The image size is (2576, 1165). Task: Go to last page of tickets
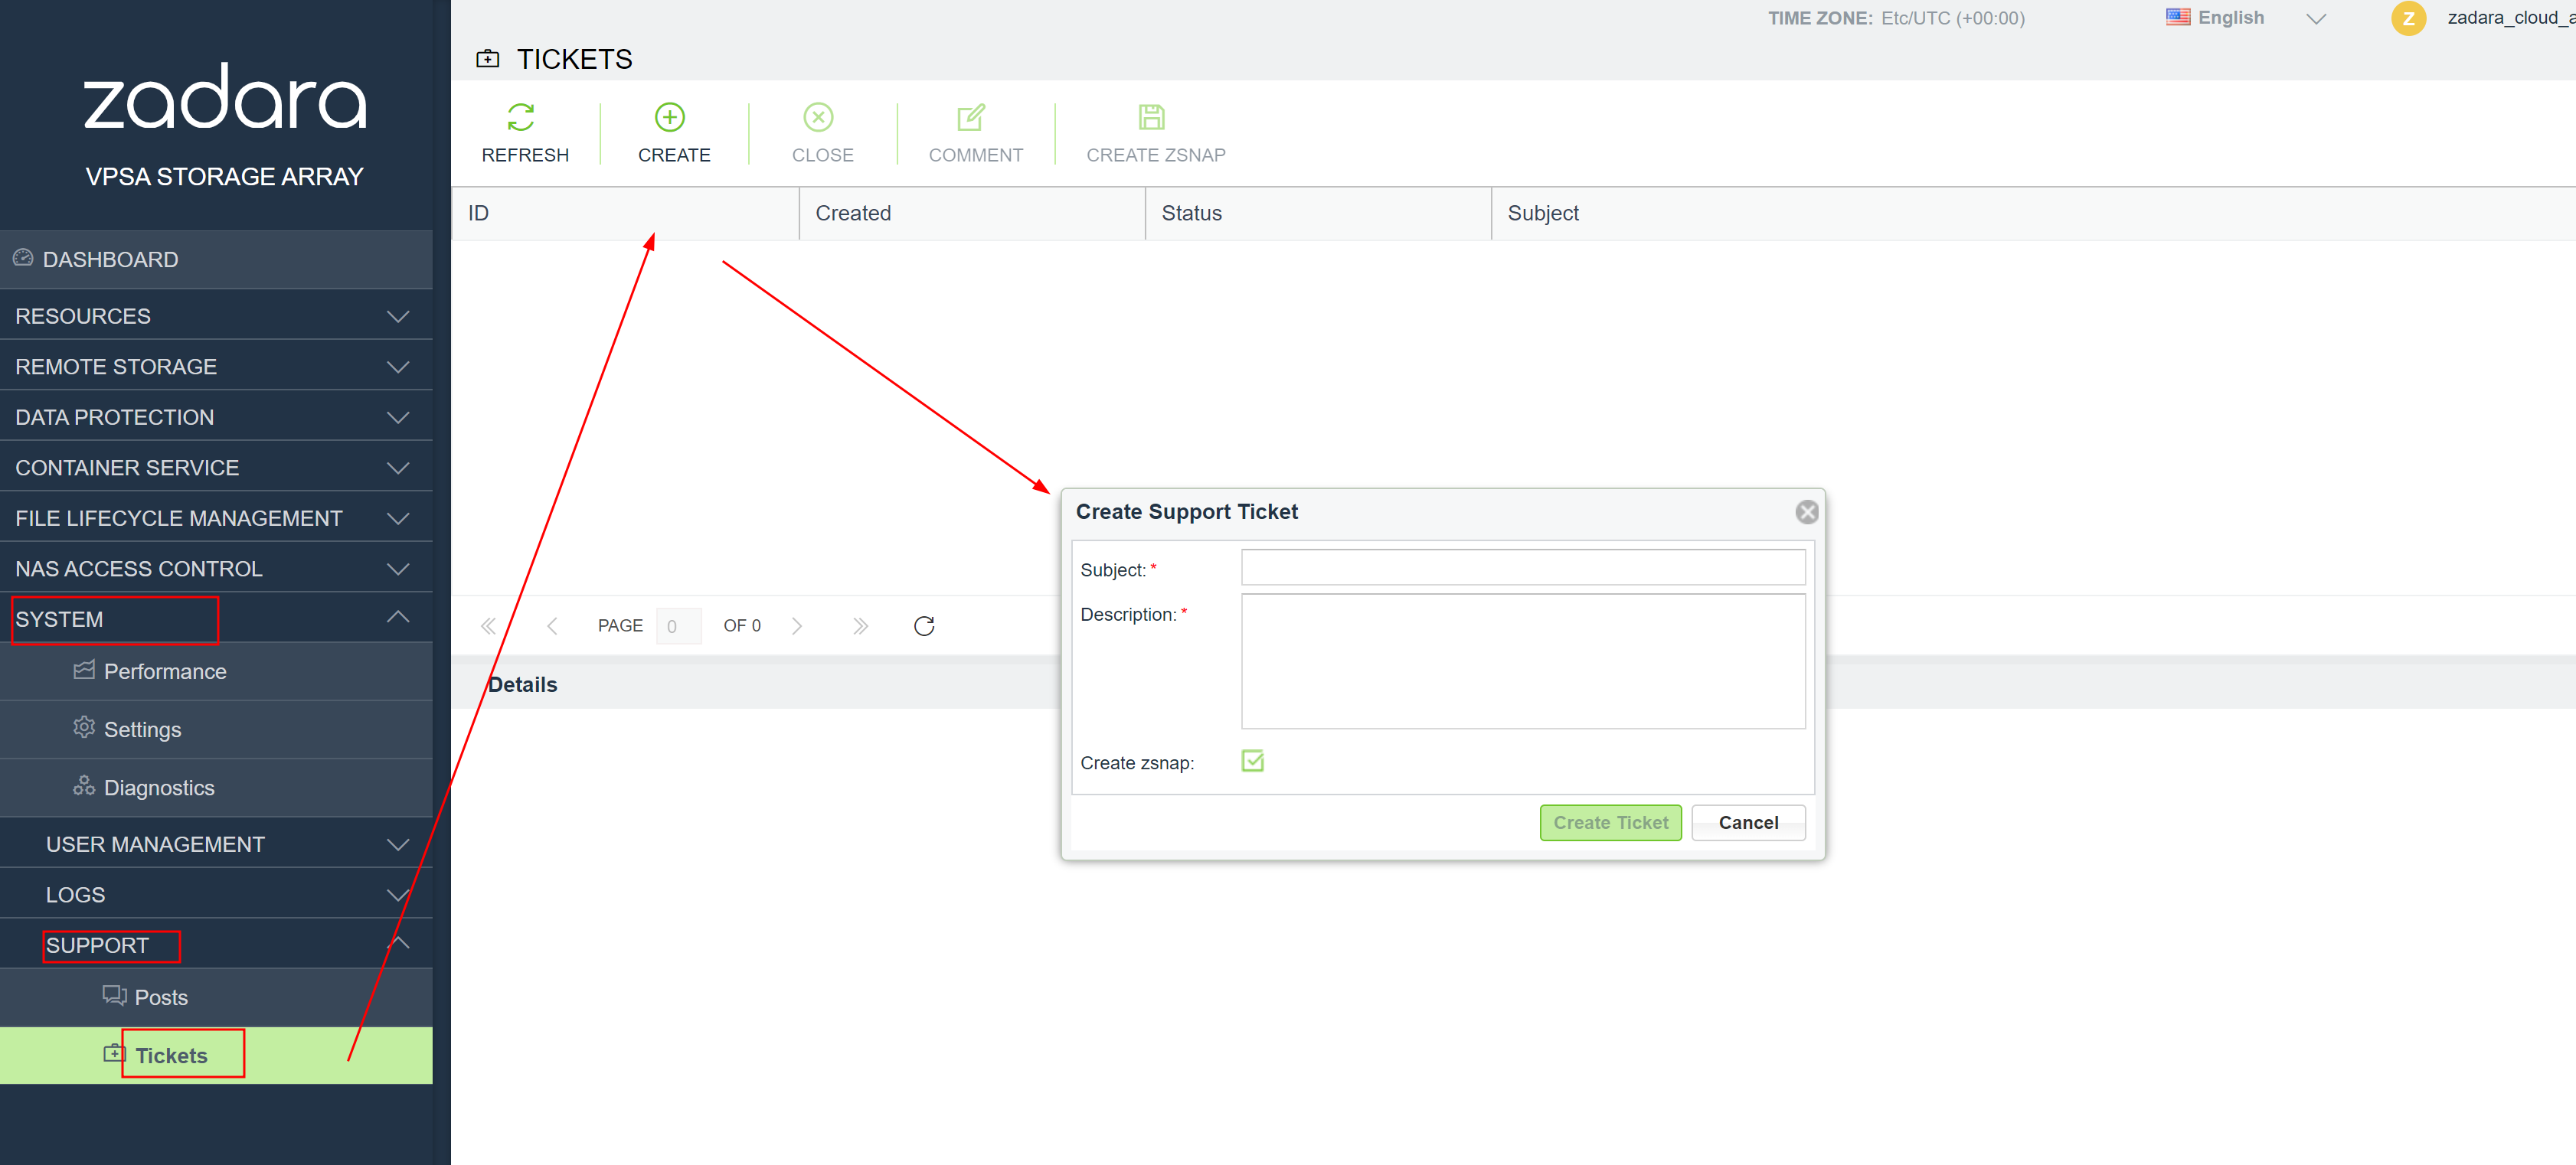point(860,626)
